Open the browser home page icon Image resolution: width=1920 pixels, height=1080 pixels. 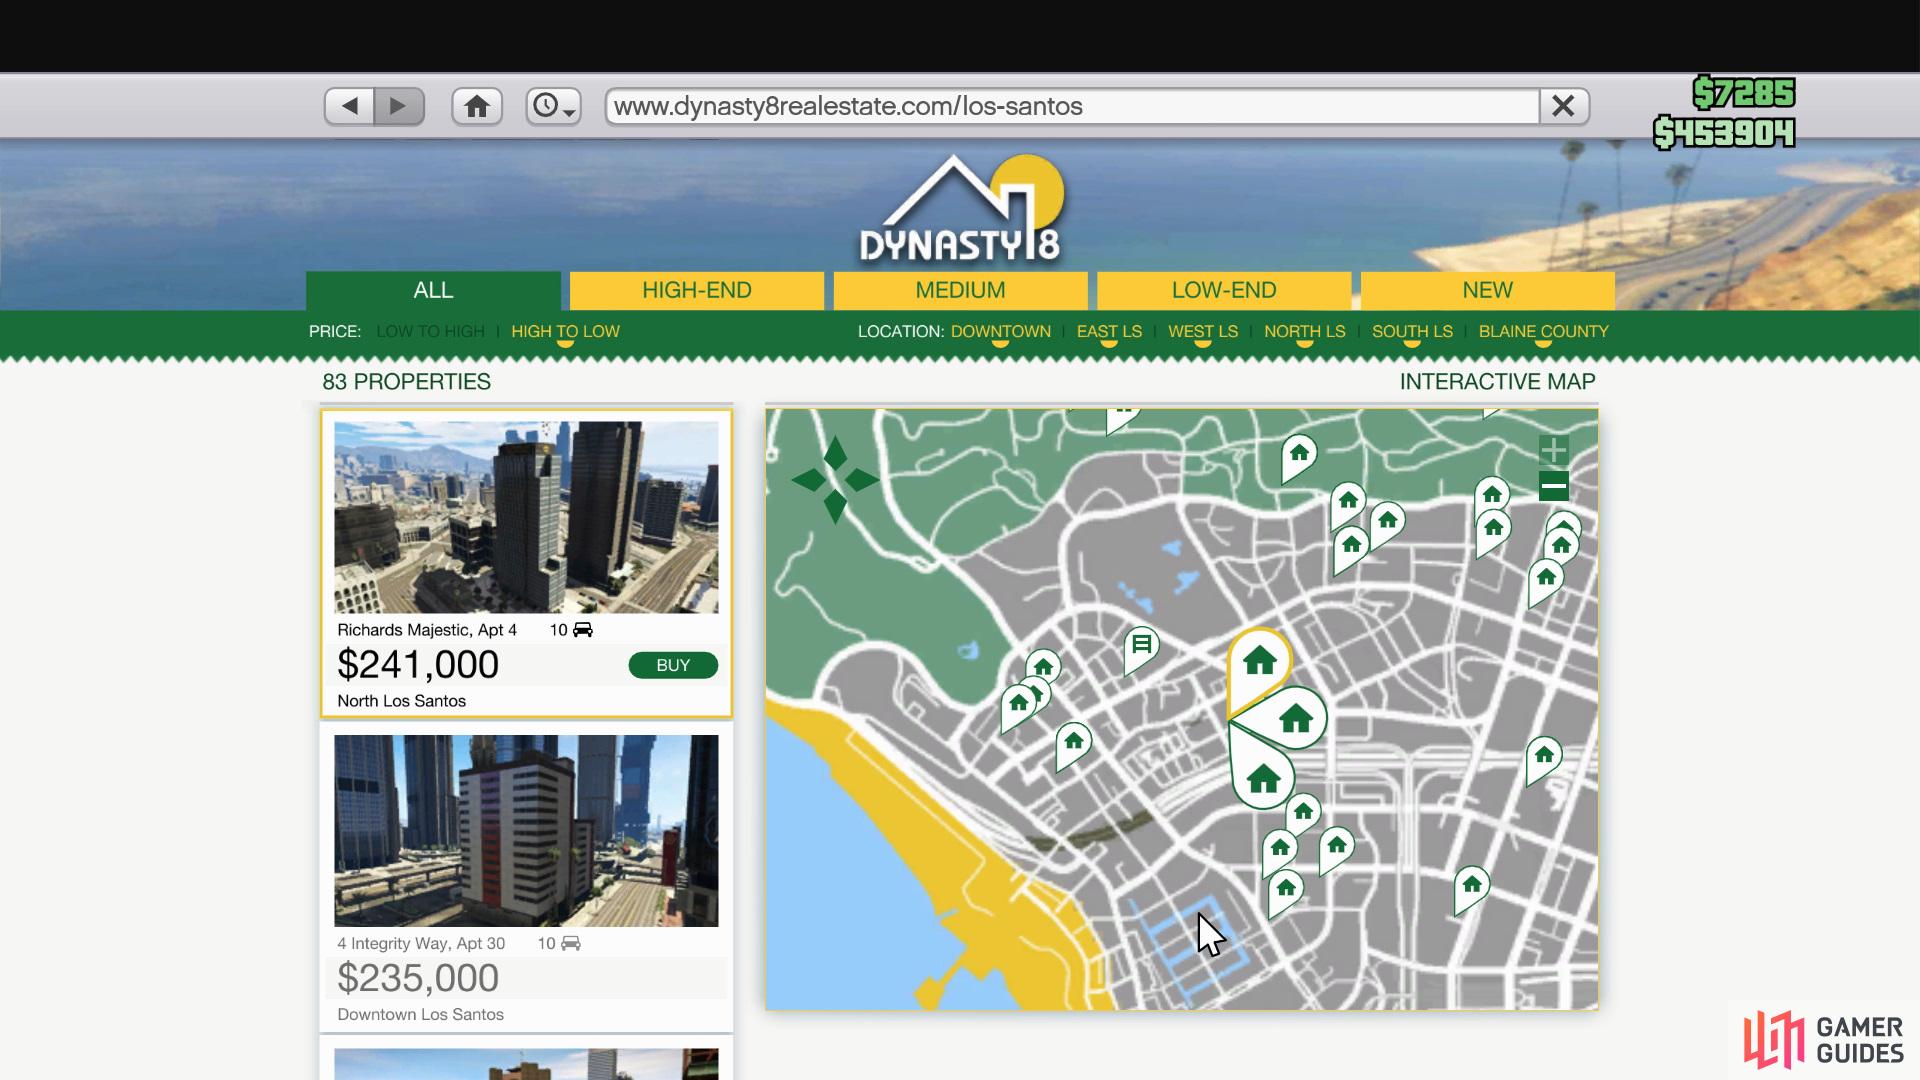pos(477,106)
